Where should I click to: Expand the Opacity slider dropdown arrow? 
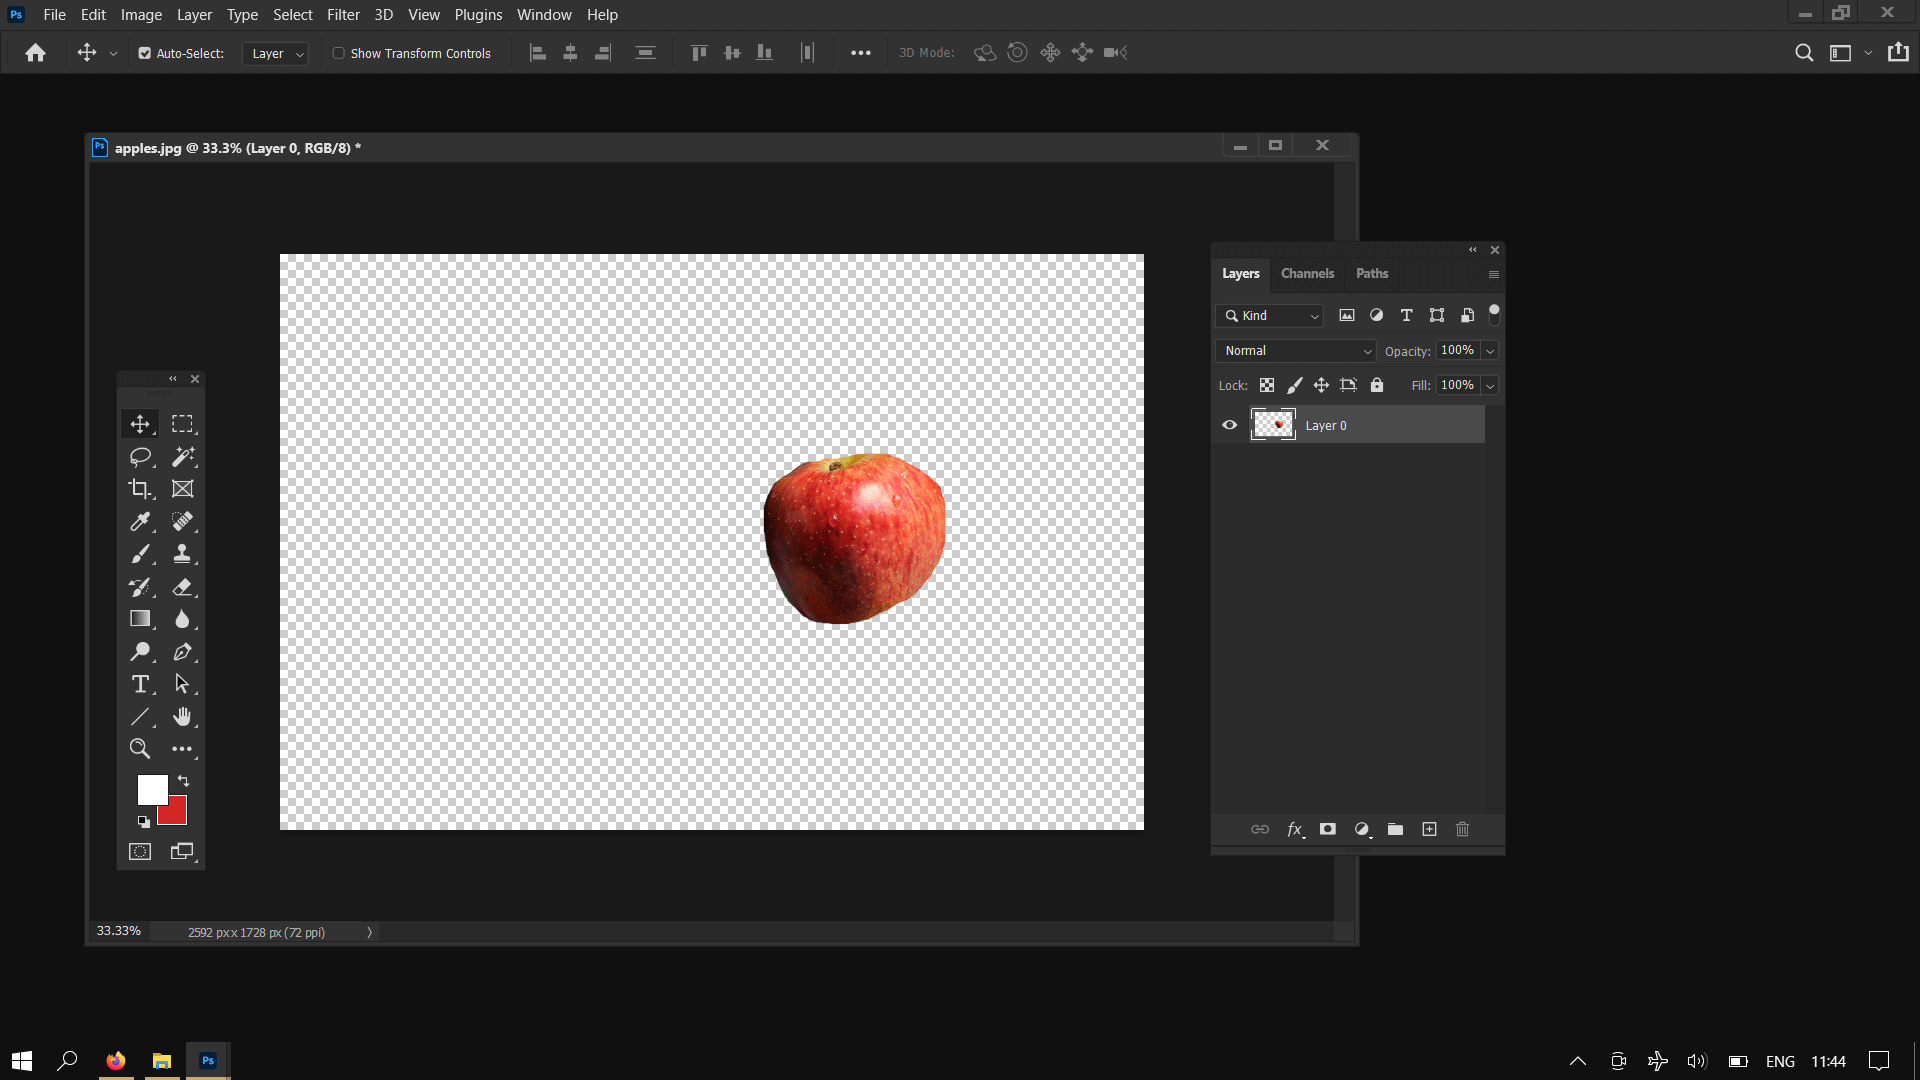click(1490, 351)
